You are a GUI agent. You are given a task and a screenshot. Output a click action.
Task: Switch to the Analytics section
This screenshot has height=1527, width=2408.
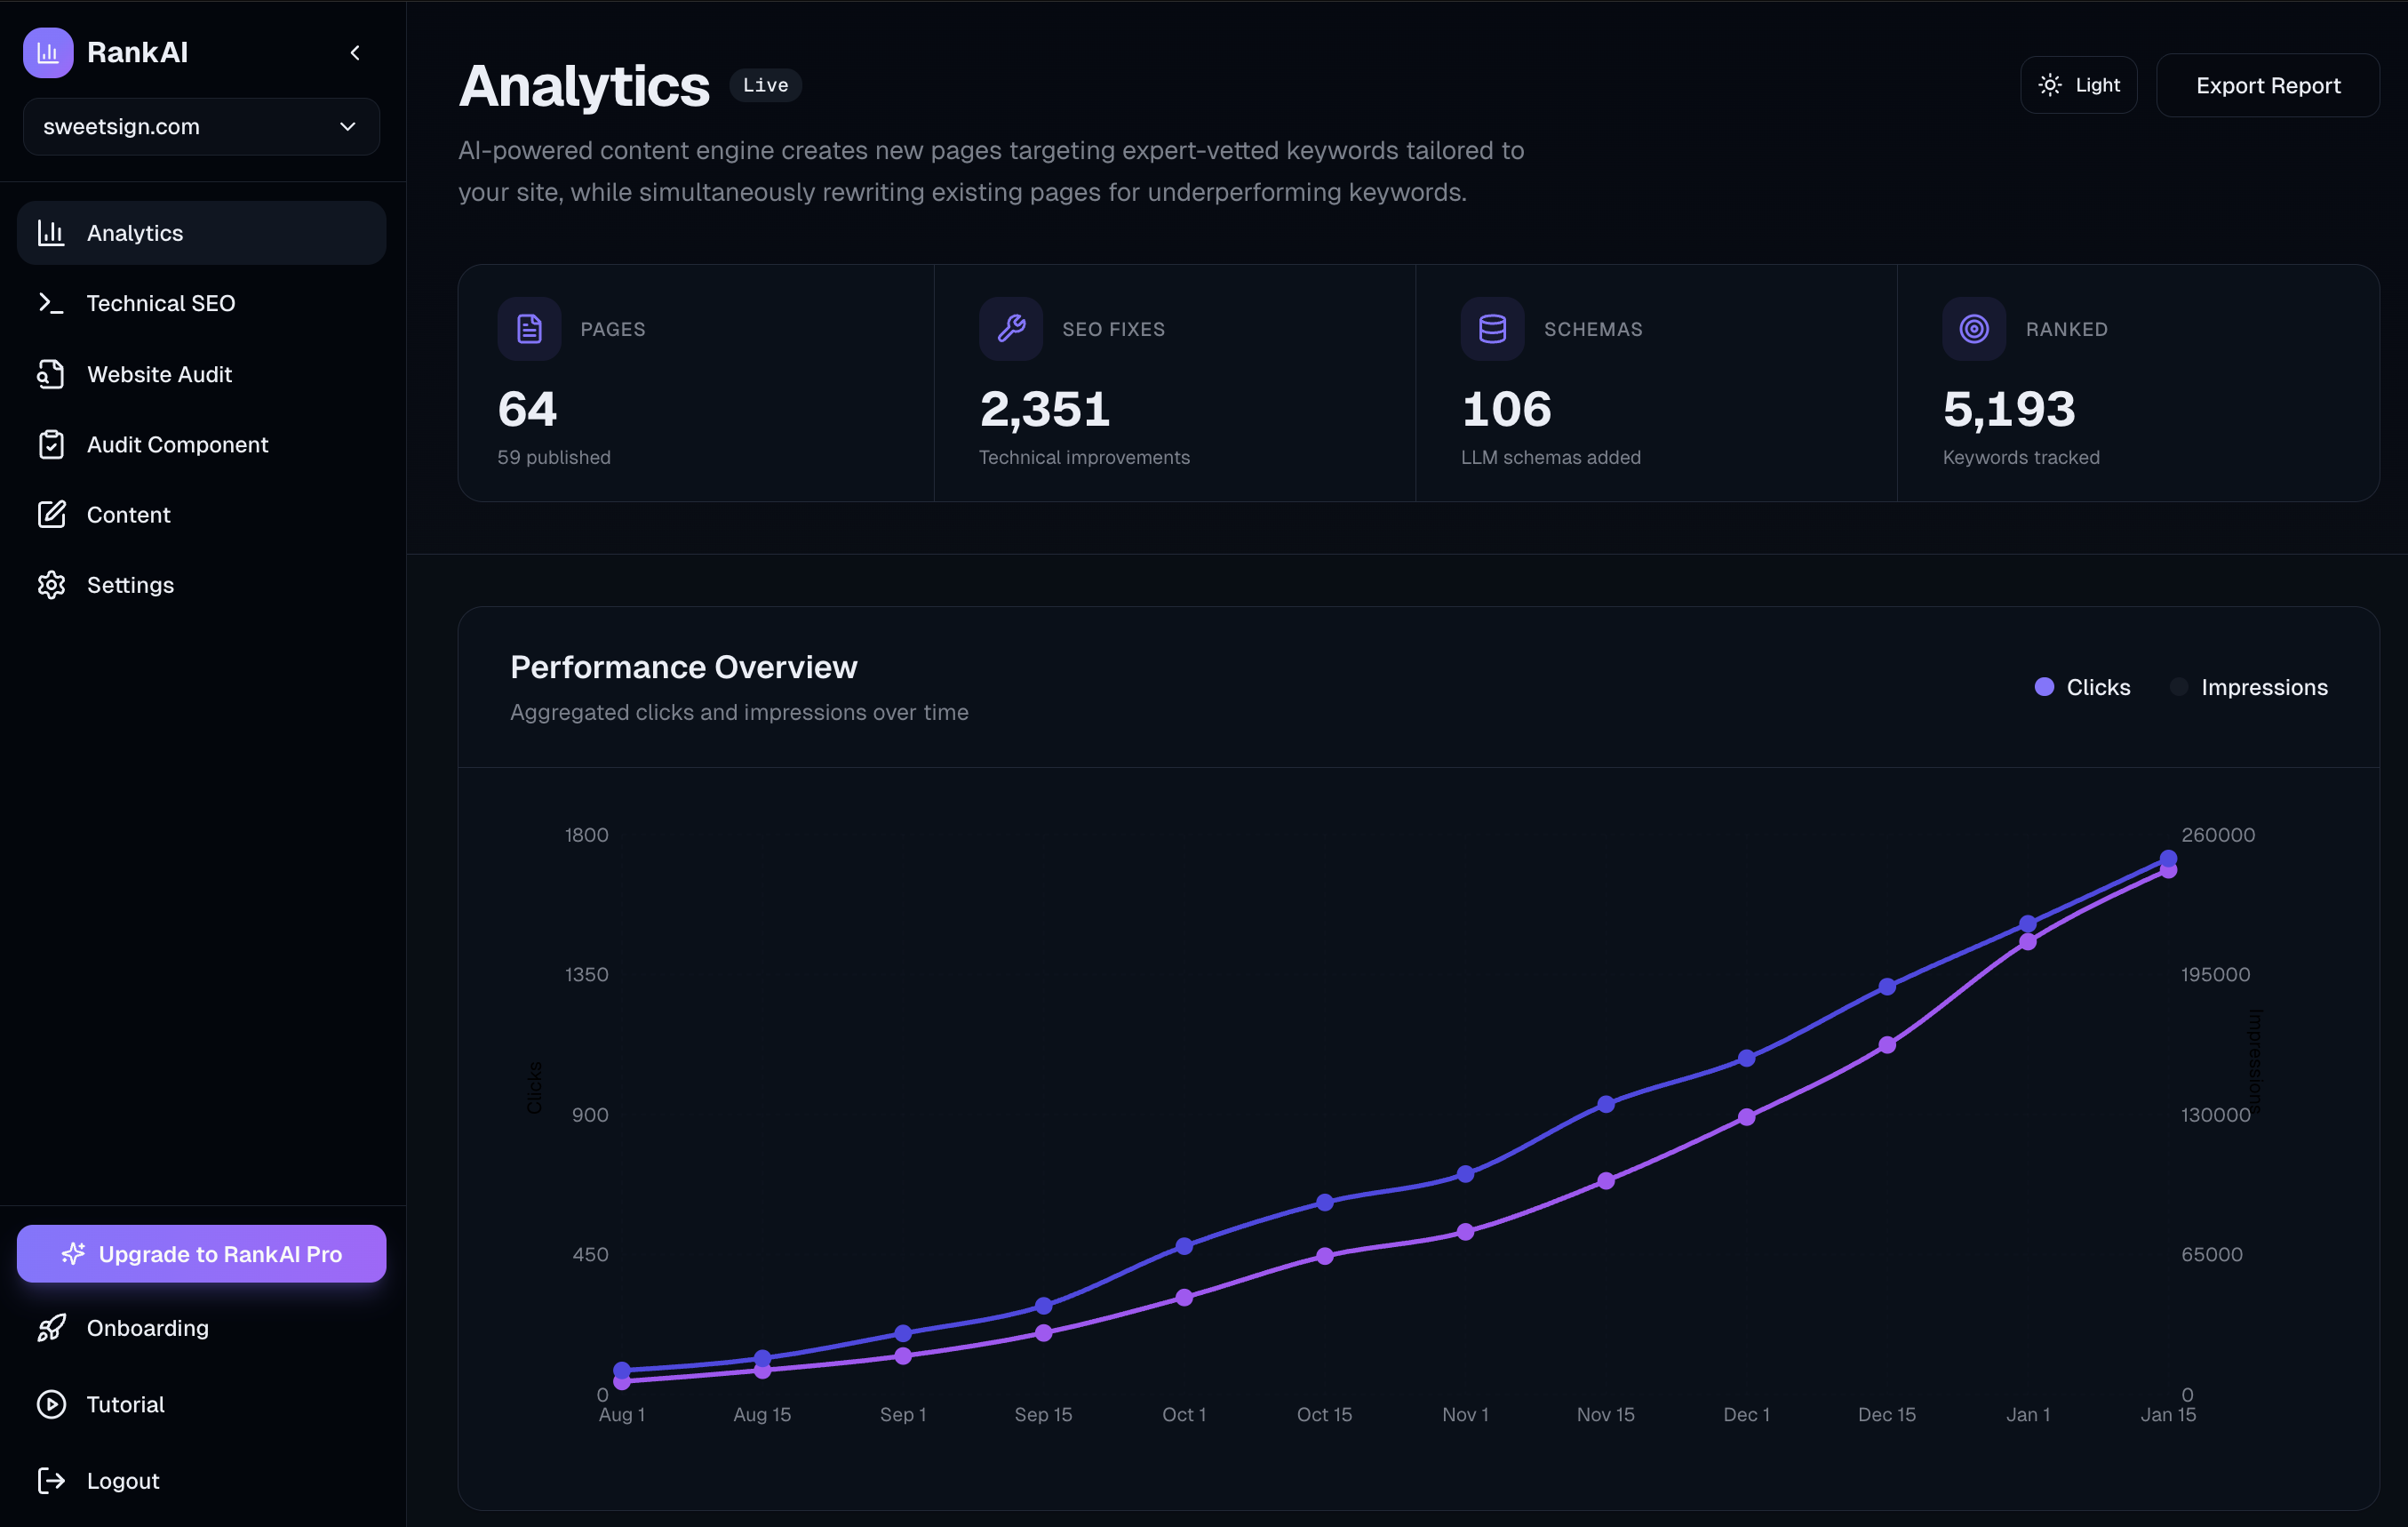tap(135, 232)
